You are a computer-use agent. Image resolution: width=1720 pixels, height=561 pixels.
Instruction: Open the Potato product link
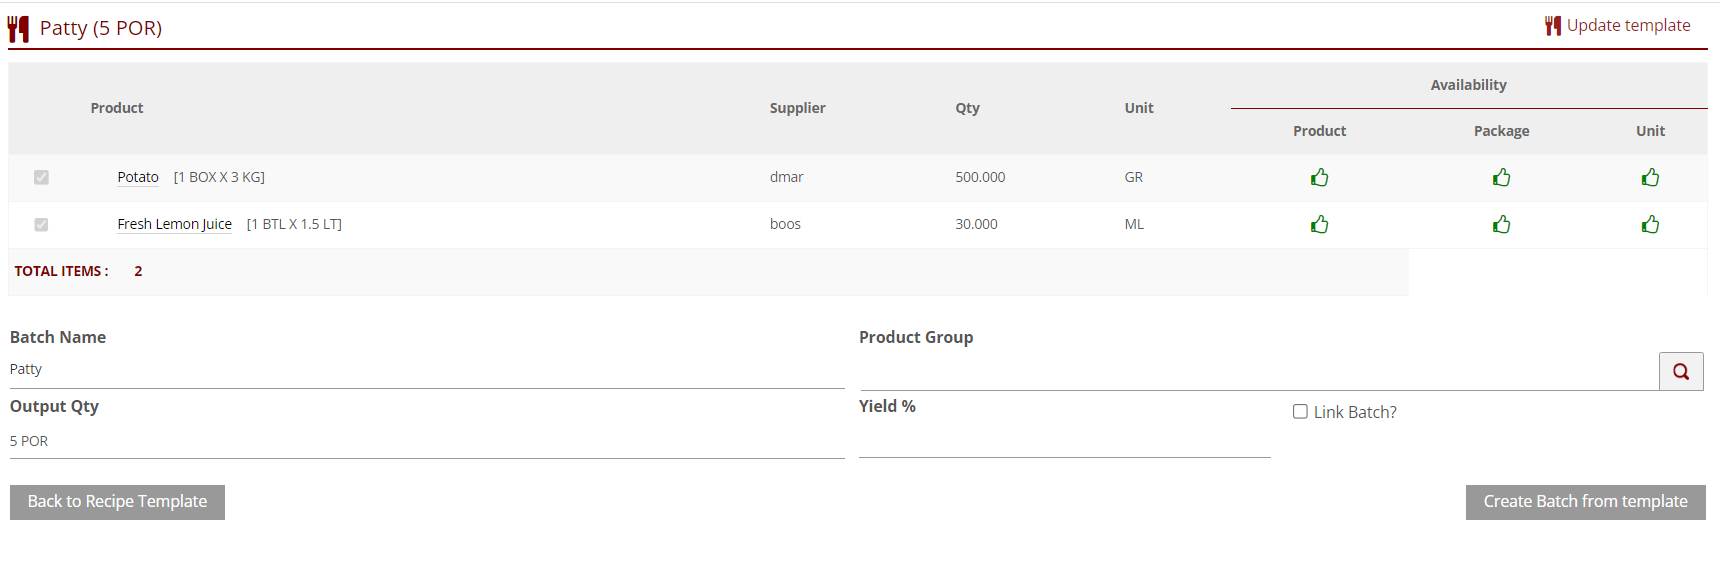pyautogui.click(x=138, y=177)
